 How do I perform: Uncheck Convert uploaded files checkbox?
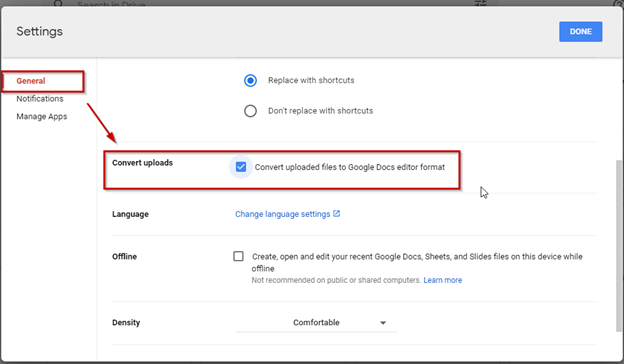click(241, 167)
